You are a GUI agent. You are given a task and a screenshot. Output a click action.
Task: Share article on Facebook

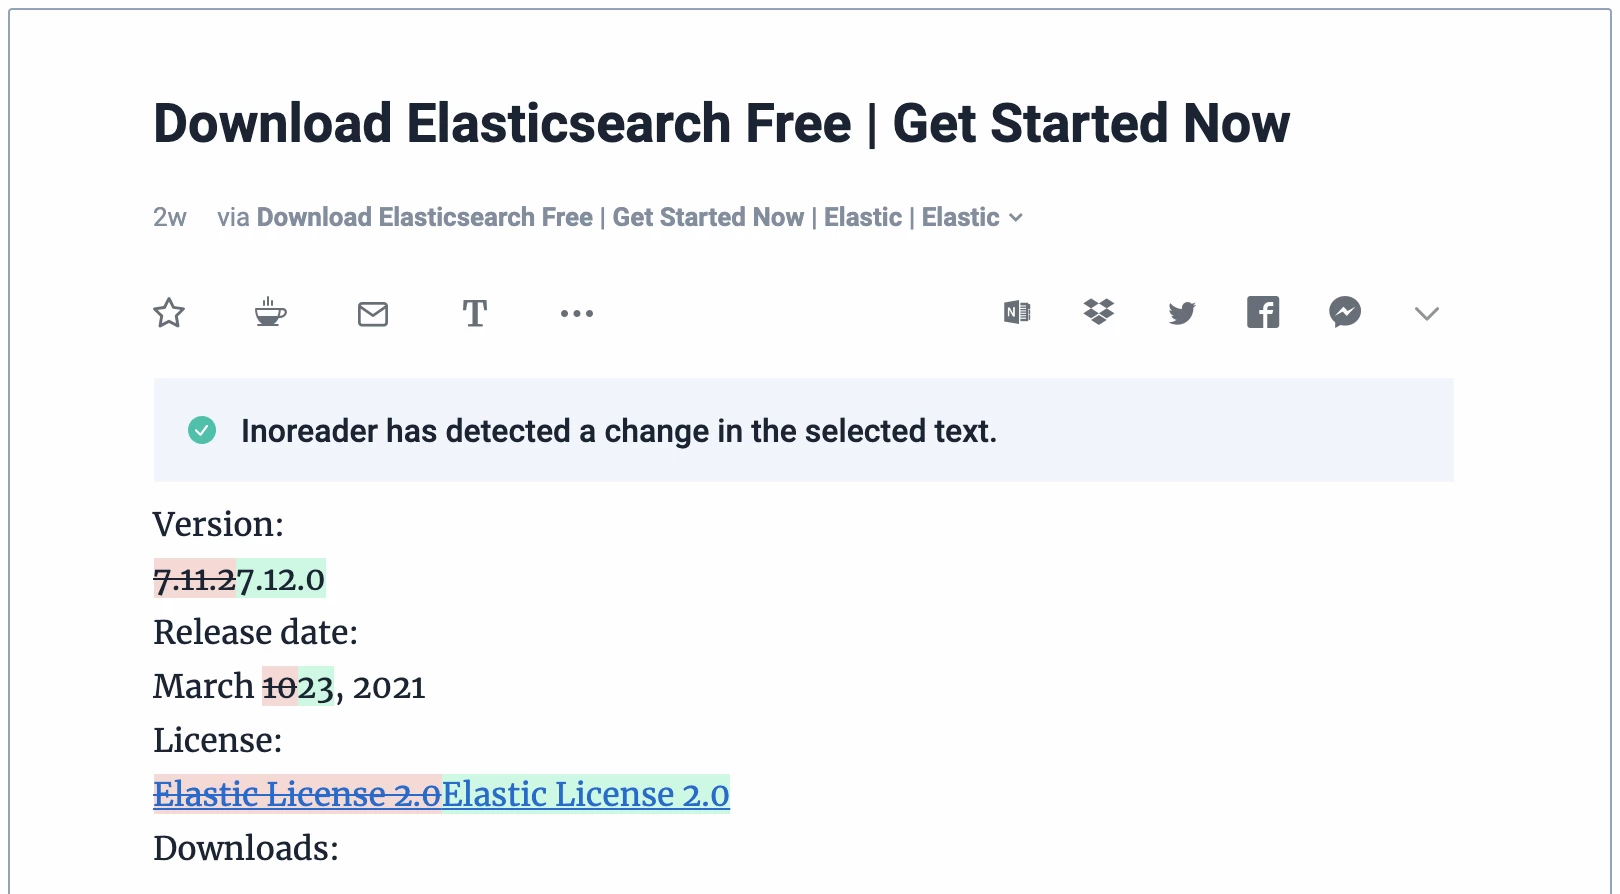click(1263, 312)
